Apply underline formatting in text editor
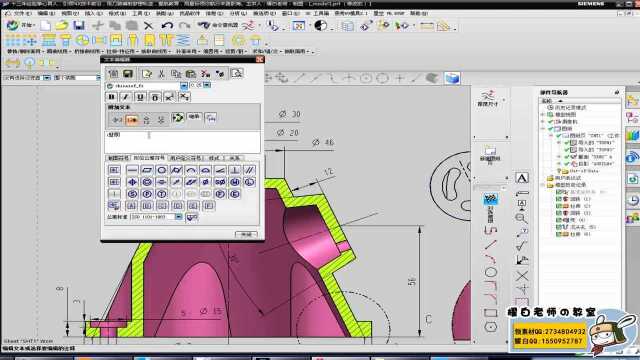 coord(140,97)
